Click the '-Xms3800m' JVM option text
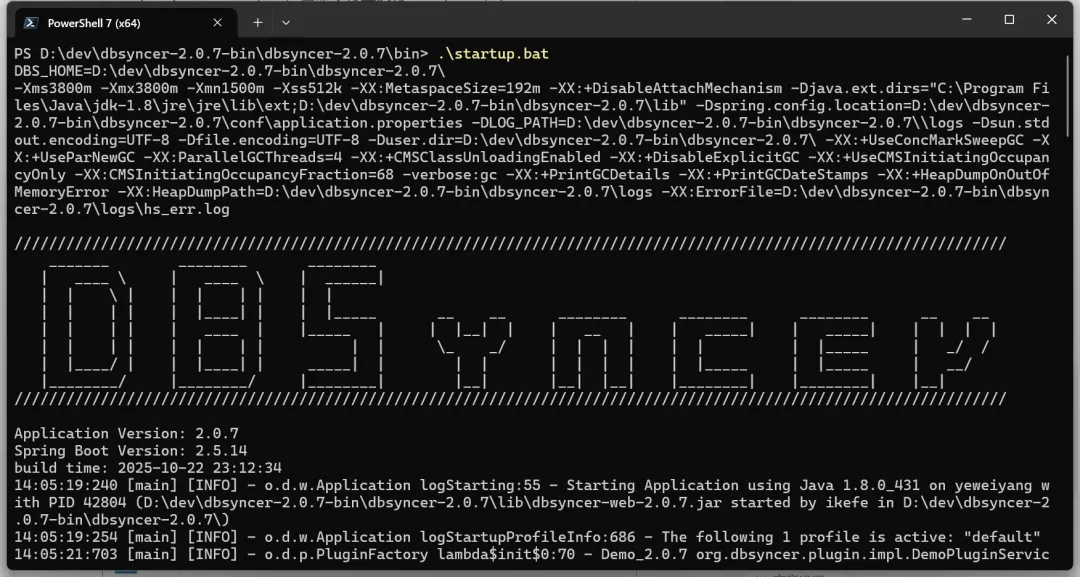Viewport: 1080px width, 577px height. coord(53,88)
